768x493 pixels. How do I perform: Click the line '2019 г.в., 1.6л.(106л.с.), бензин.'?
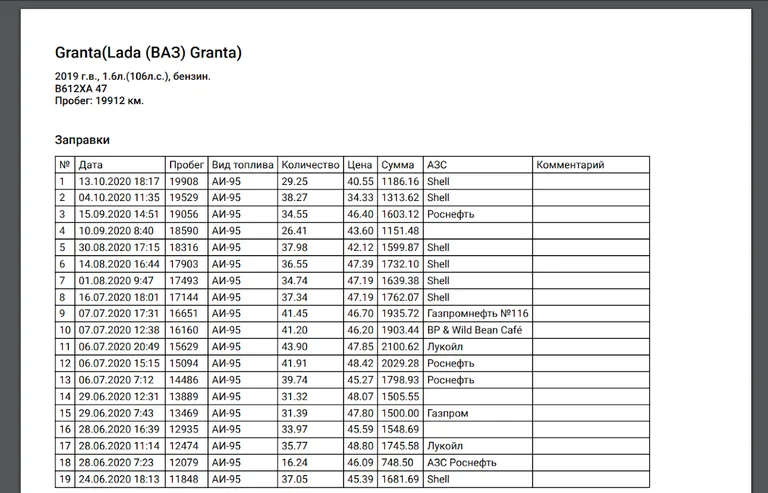pos(133,76)
